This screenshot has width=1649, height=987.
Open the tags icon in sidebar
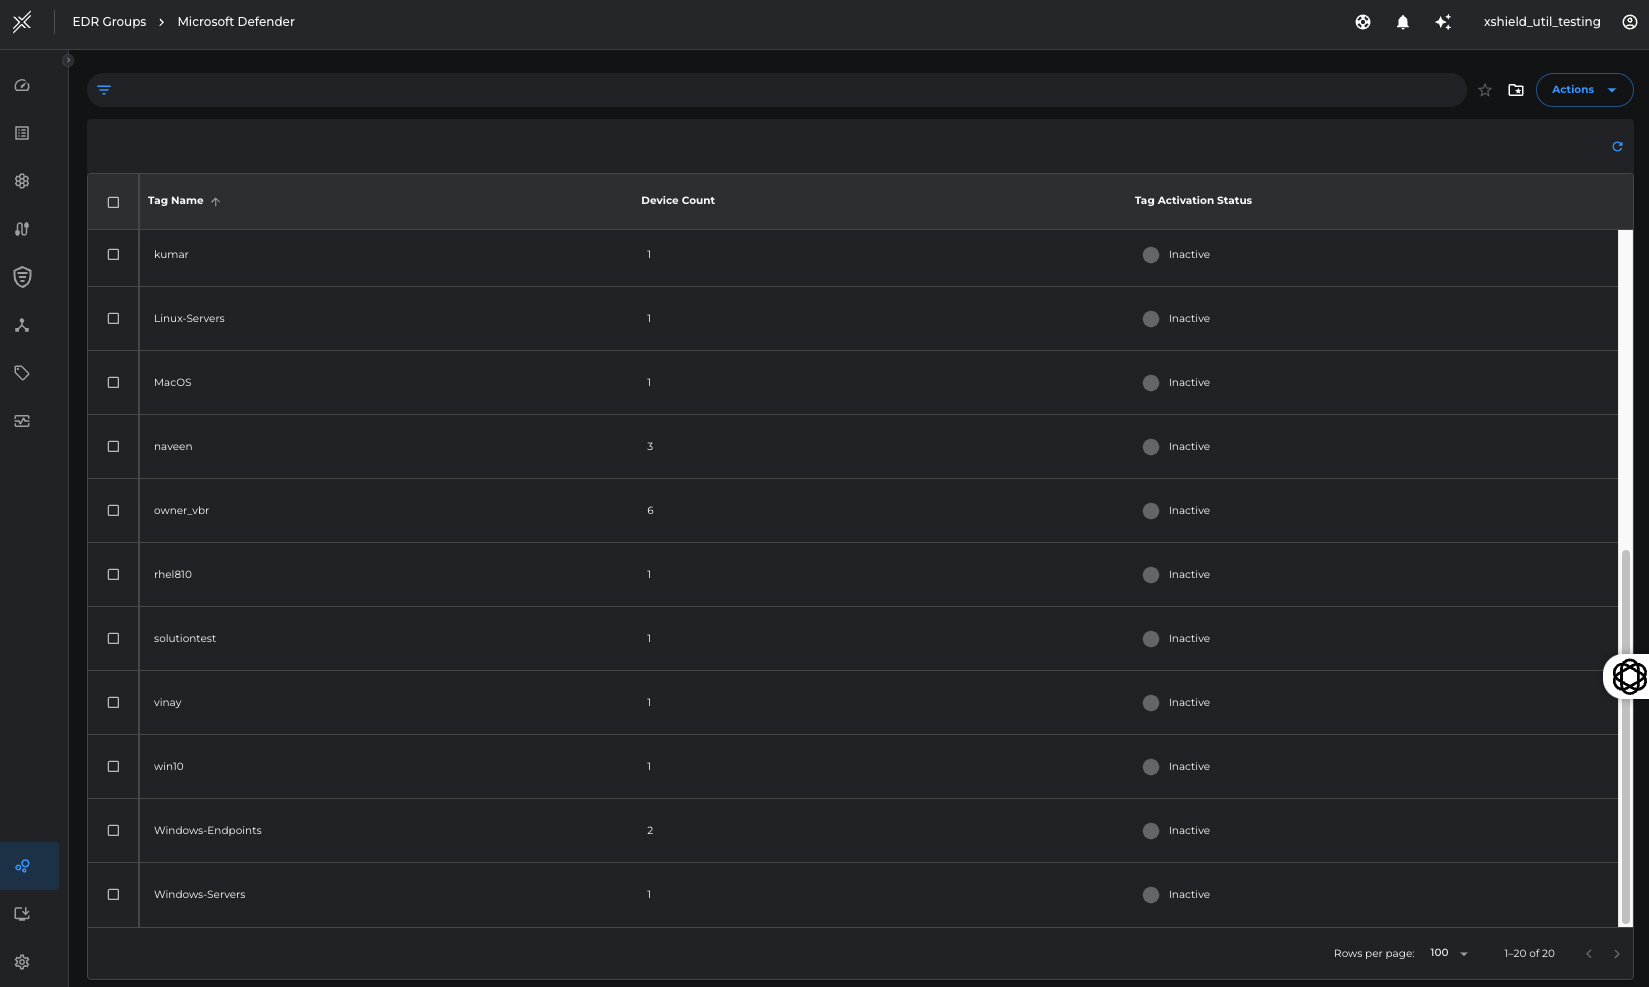pos(22,373)
